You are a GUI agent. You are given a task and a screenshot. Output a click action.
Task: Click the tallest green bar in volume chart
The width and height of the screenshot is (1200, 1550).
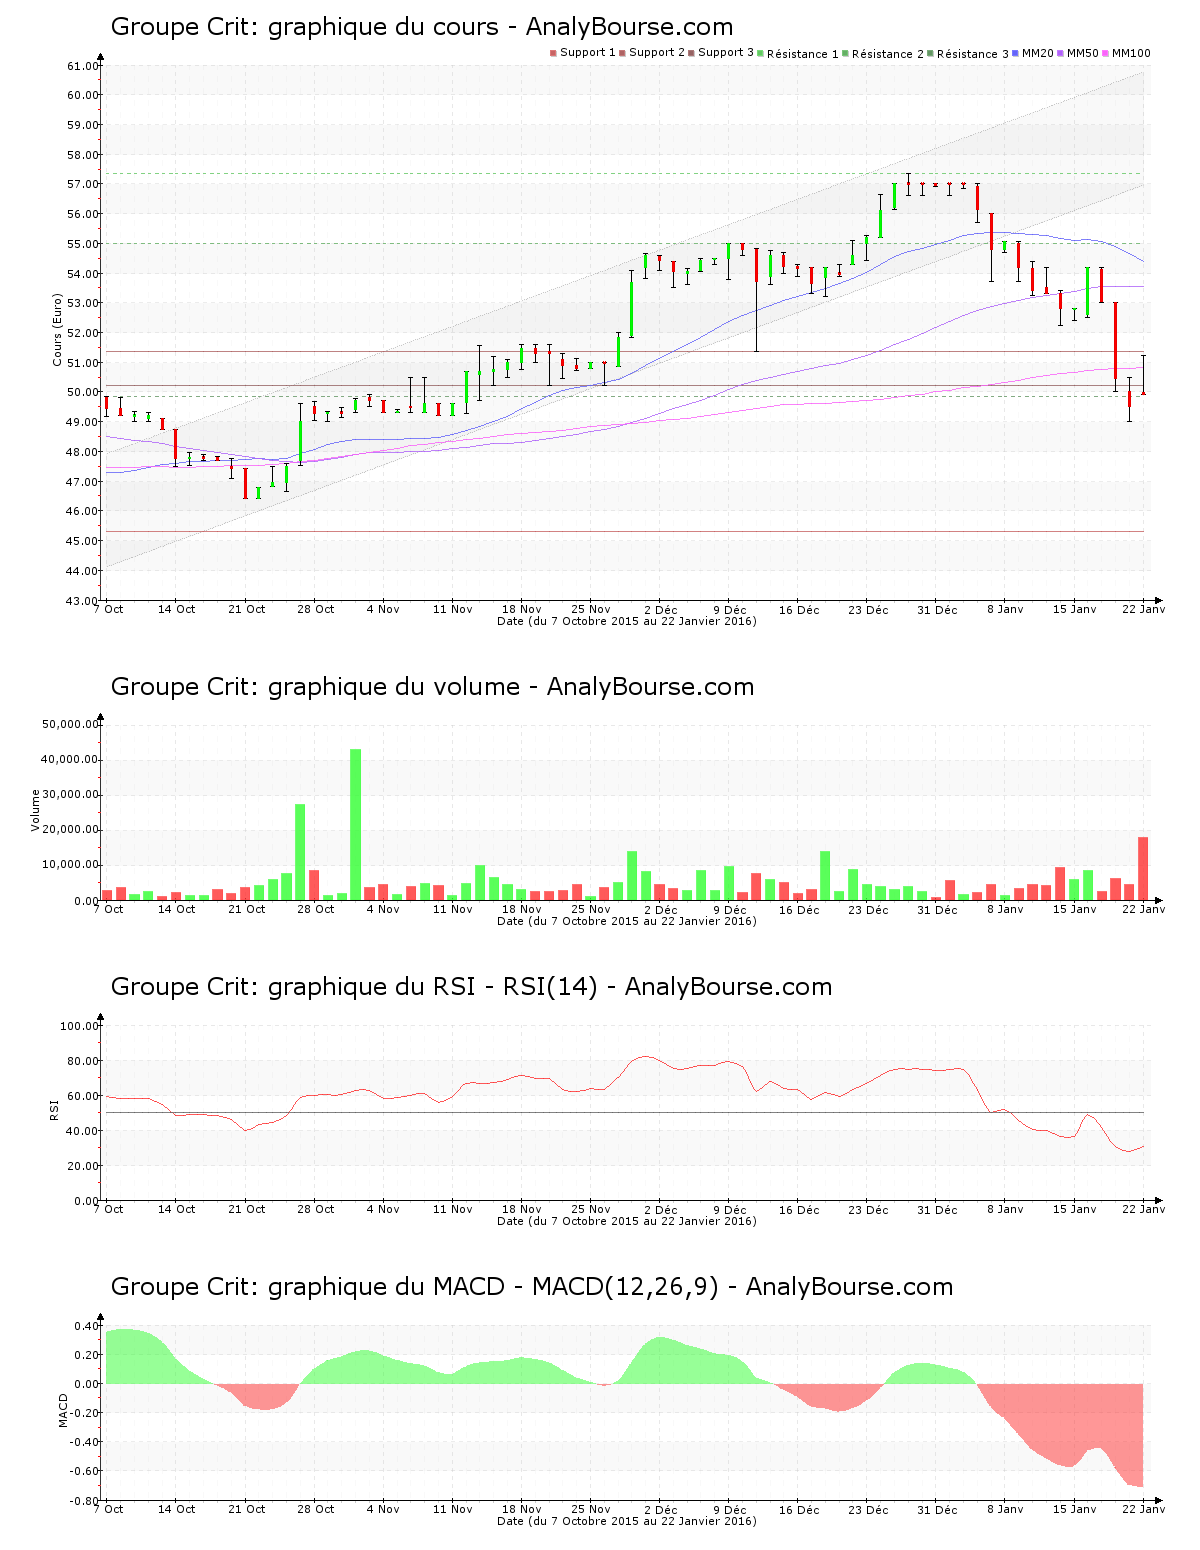[x=355, y=824]
